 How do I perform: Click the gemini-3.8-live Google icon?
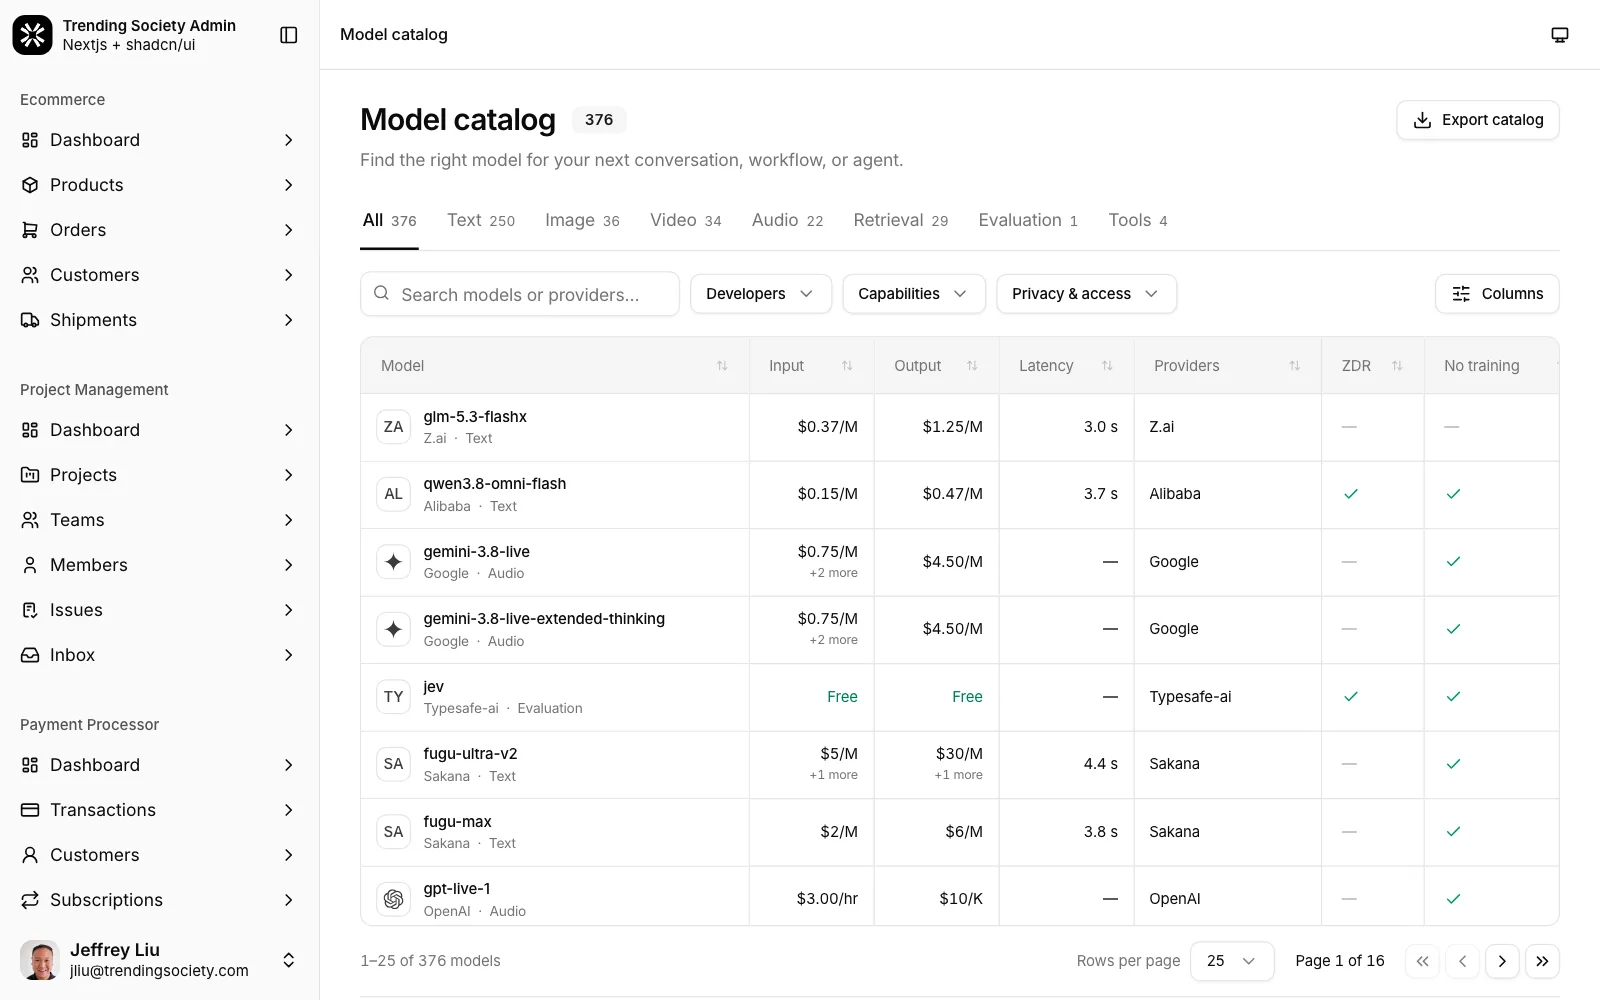[x=393, y=562]
